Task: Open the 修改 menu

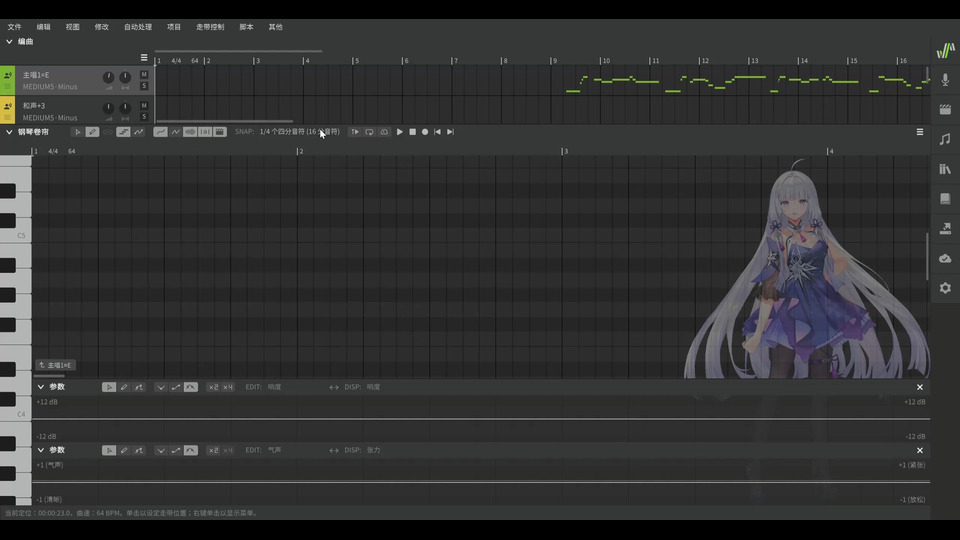Action: (102, 27)
